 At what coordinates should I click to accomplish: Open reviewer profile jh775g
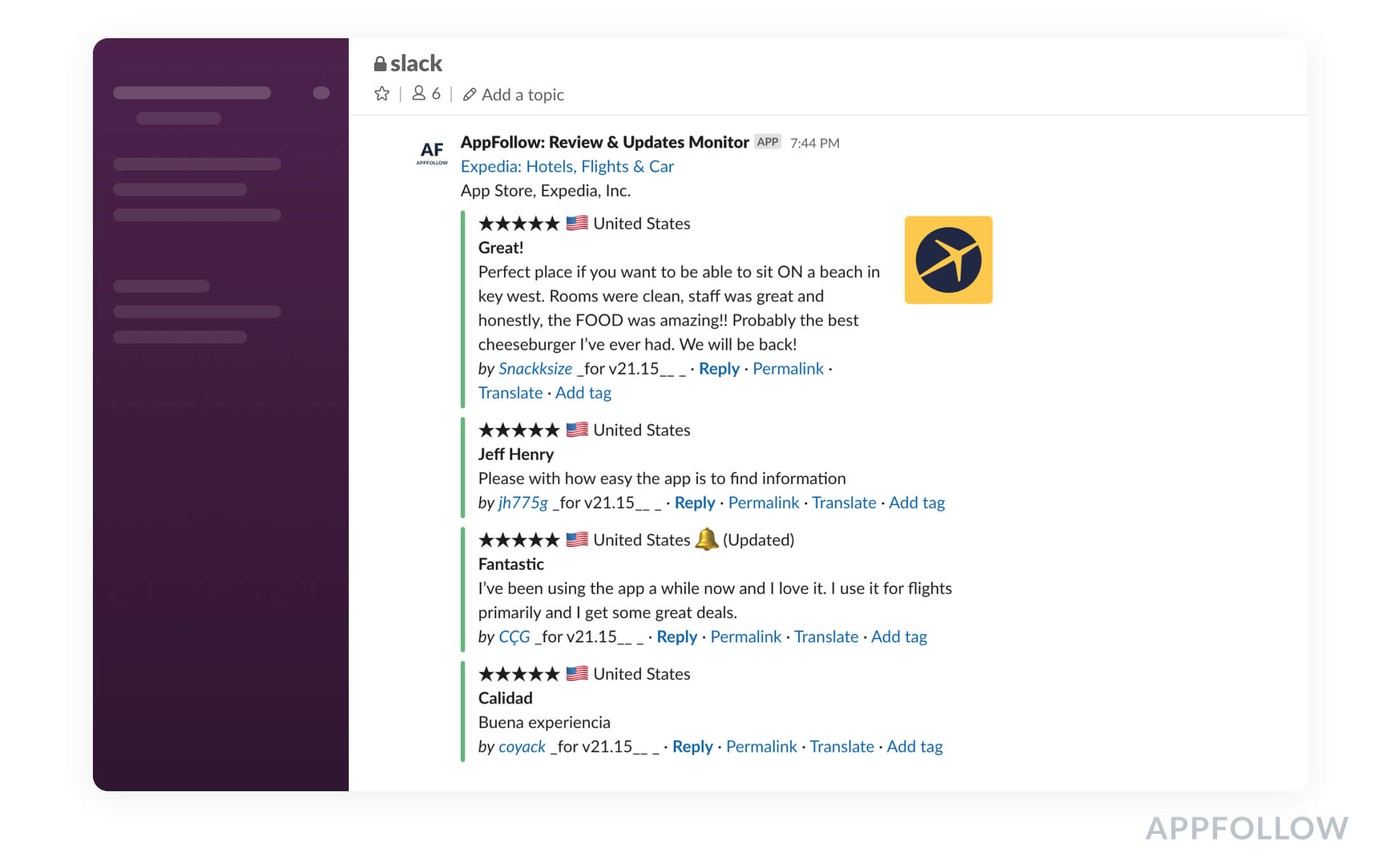point(523,502)
